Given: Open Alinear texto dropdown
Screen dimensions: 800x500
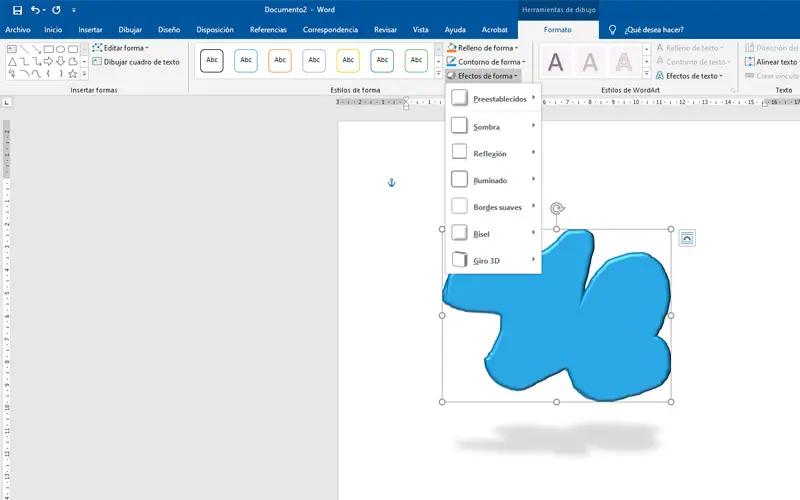Looking at the screenshot, I should tap(772, 62).
